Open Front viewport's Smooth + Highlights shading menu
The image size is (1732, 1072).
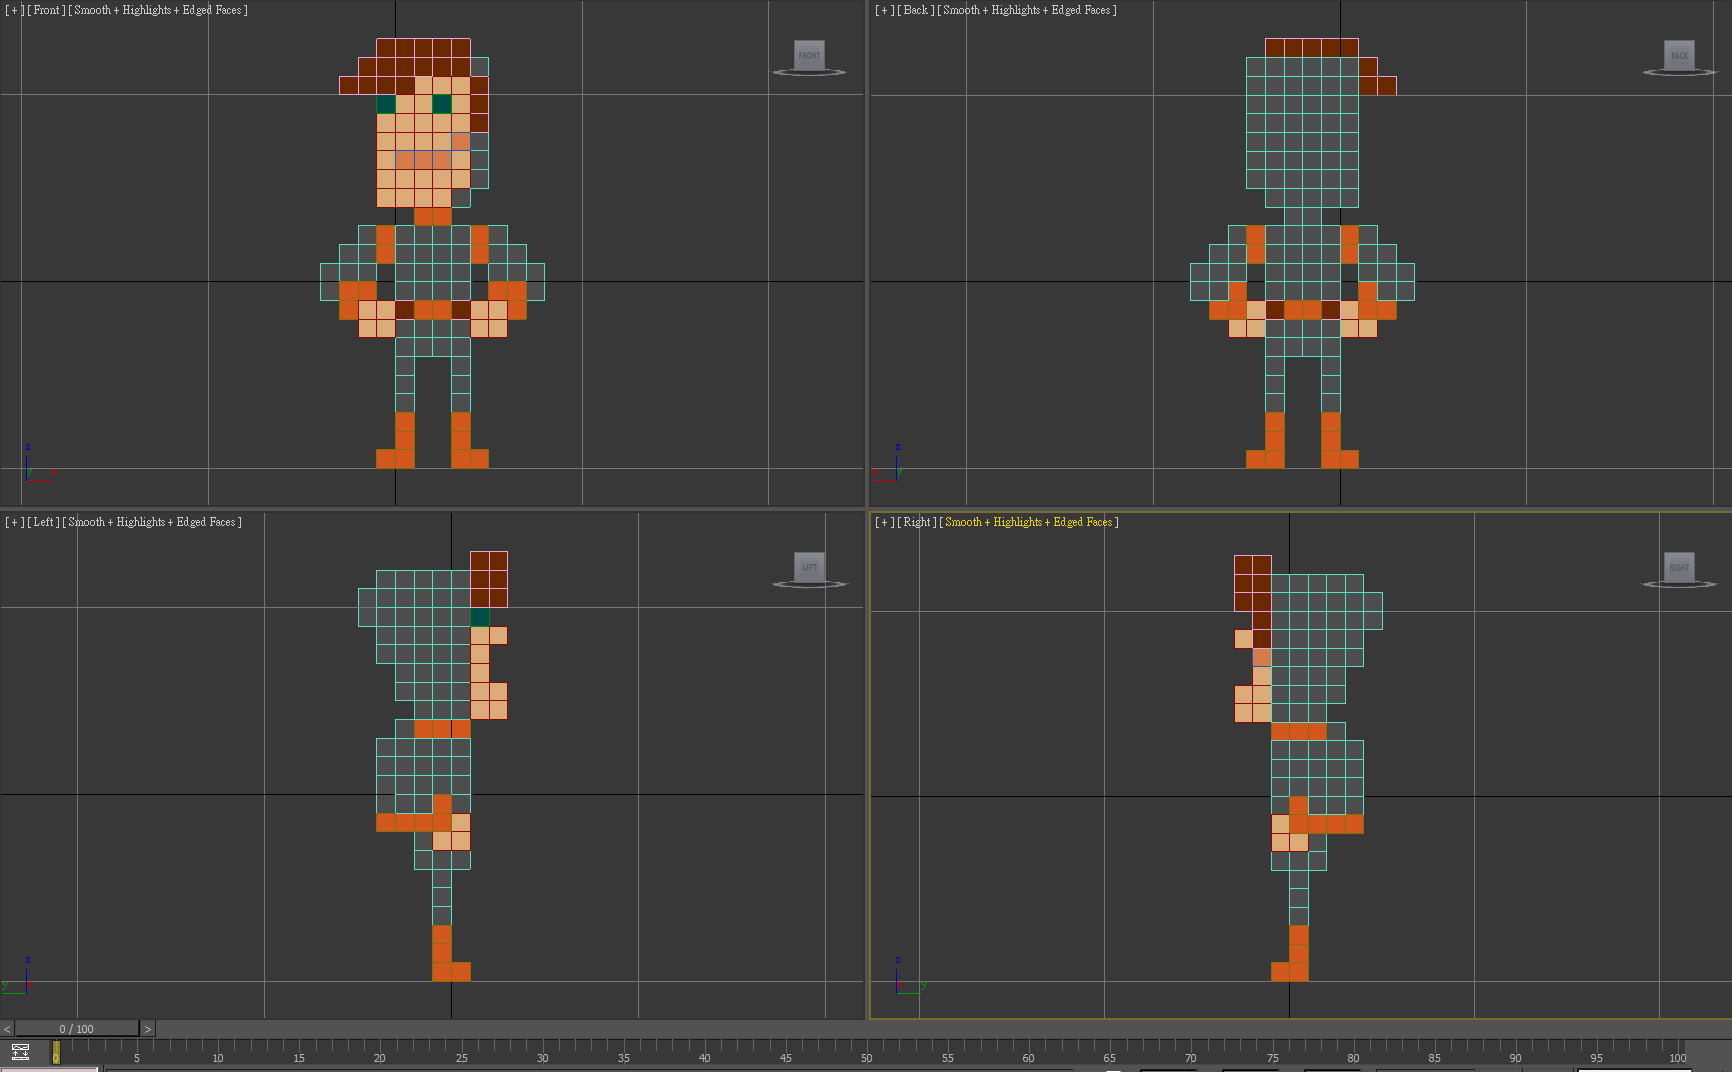(x=158, y=10)
